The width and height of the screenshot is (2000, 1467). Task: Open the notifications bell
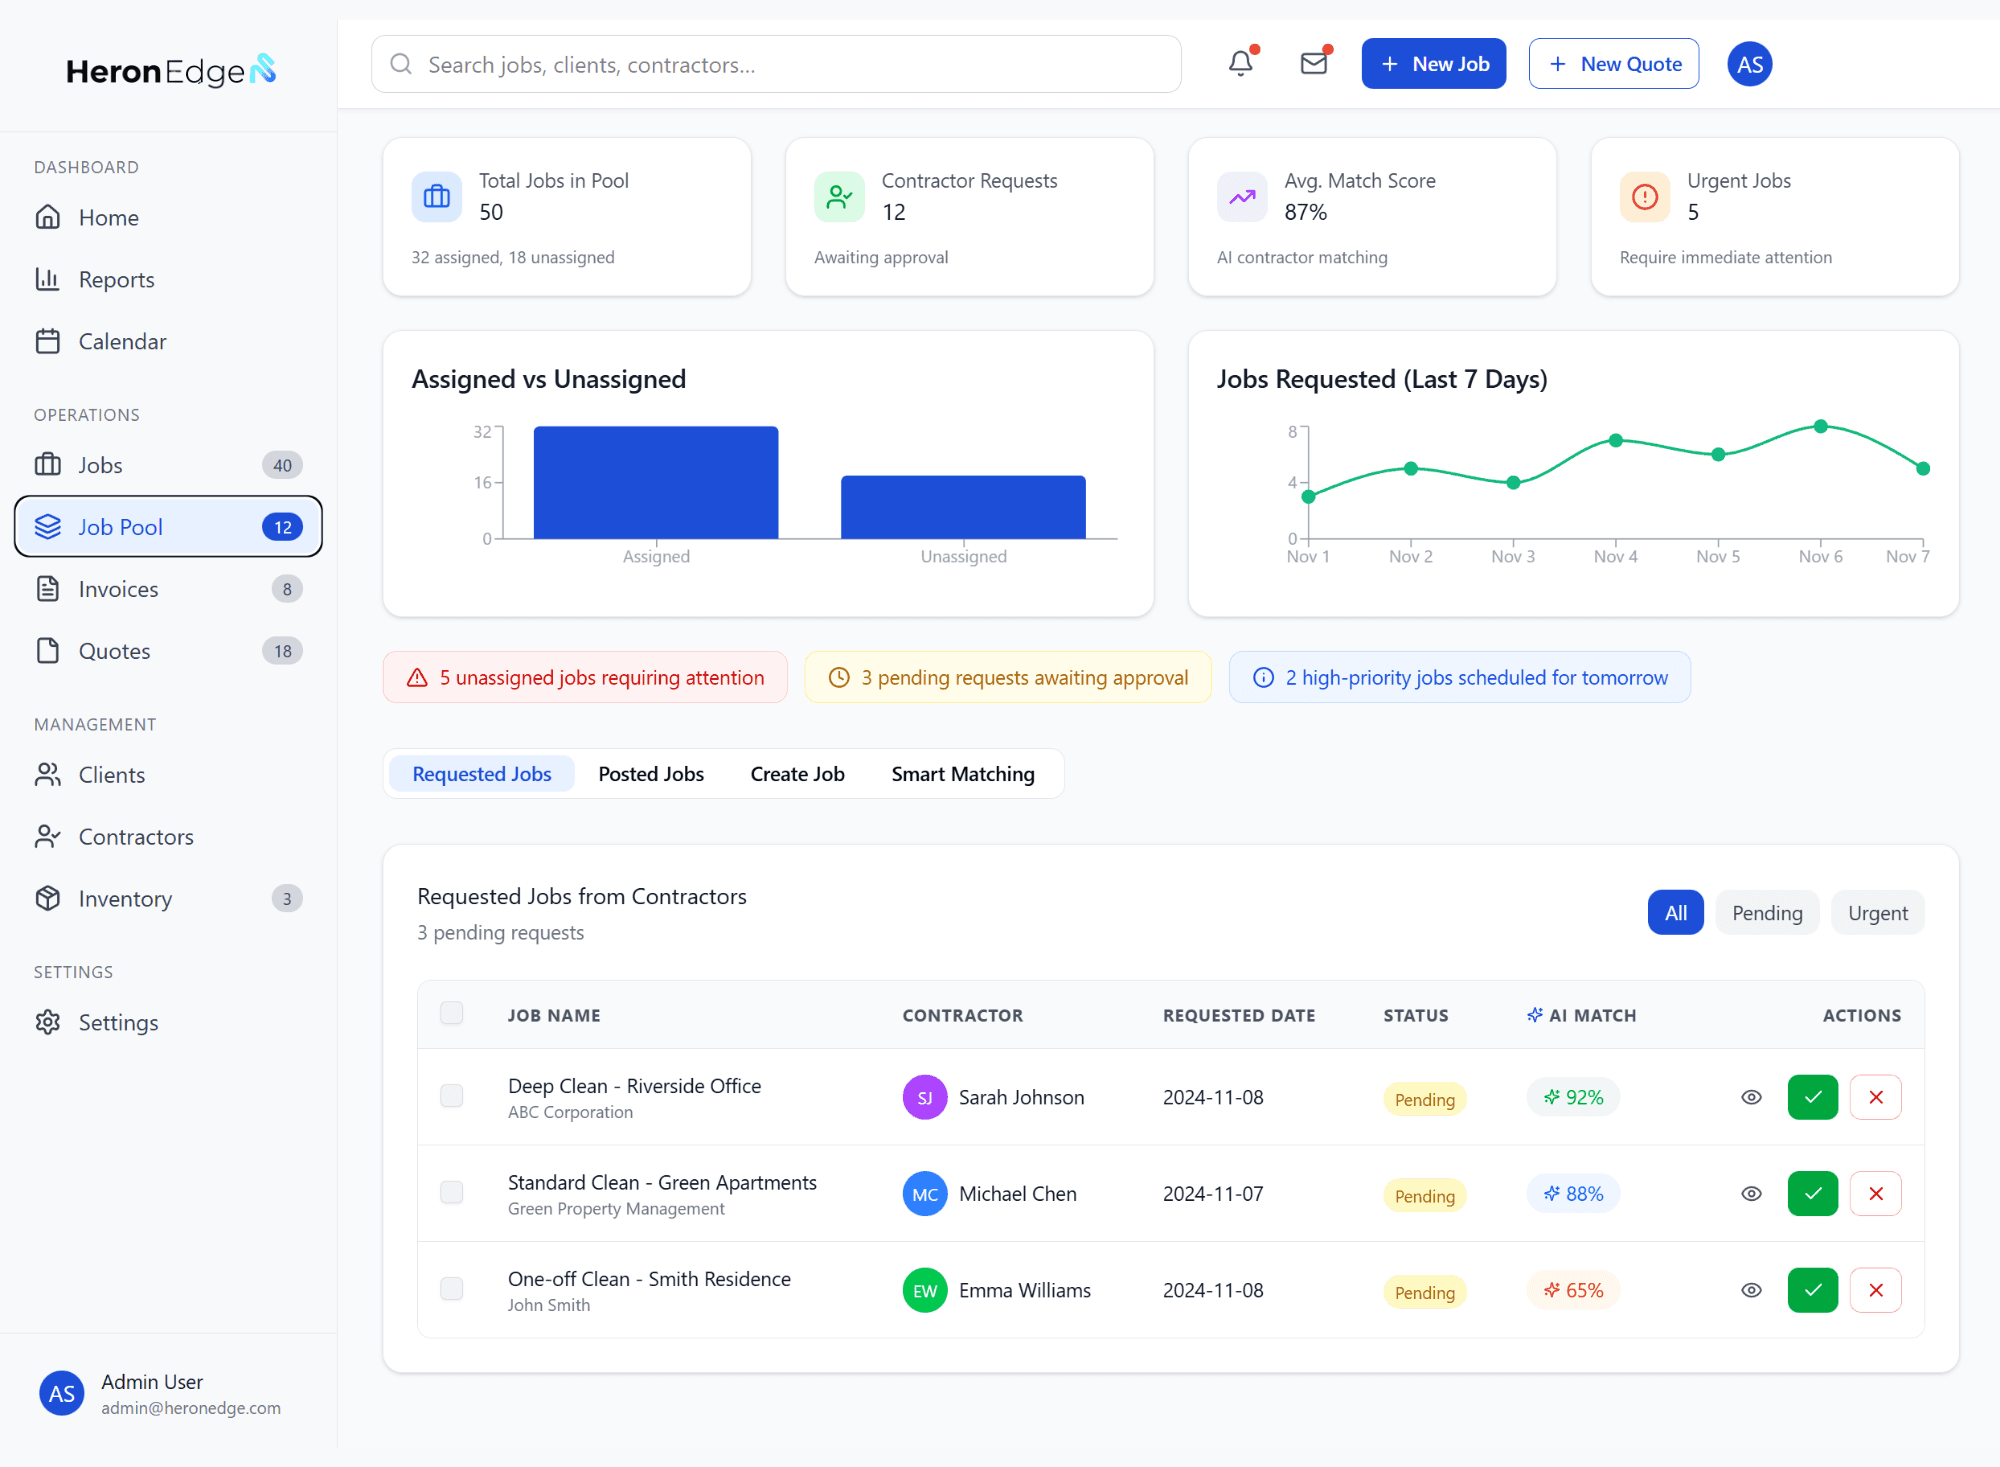[x=1241, y=64]
